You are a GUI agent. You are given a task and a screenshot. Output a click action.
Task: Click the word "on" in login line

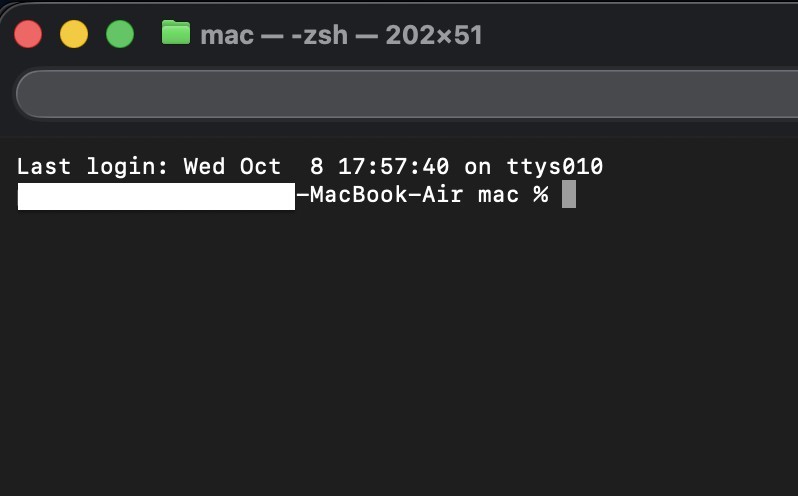point(477,166)
